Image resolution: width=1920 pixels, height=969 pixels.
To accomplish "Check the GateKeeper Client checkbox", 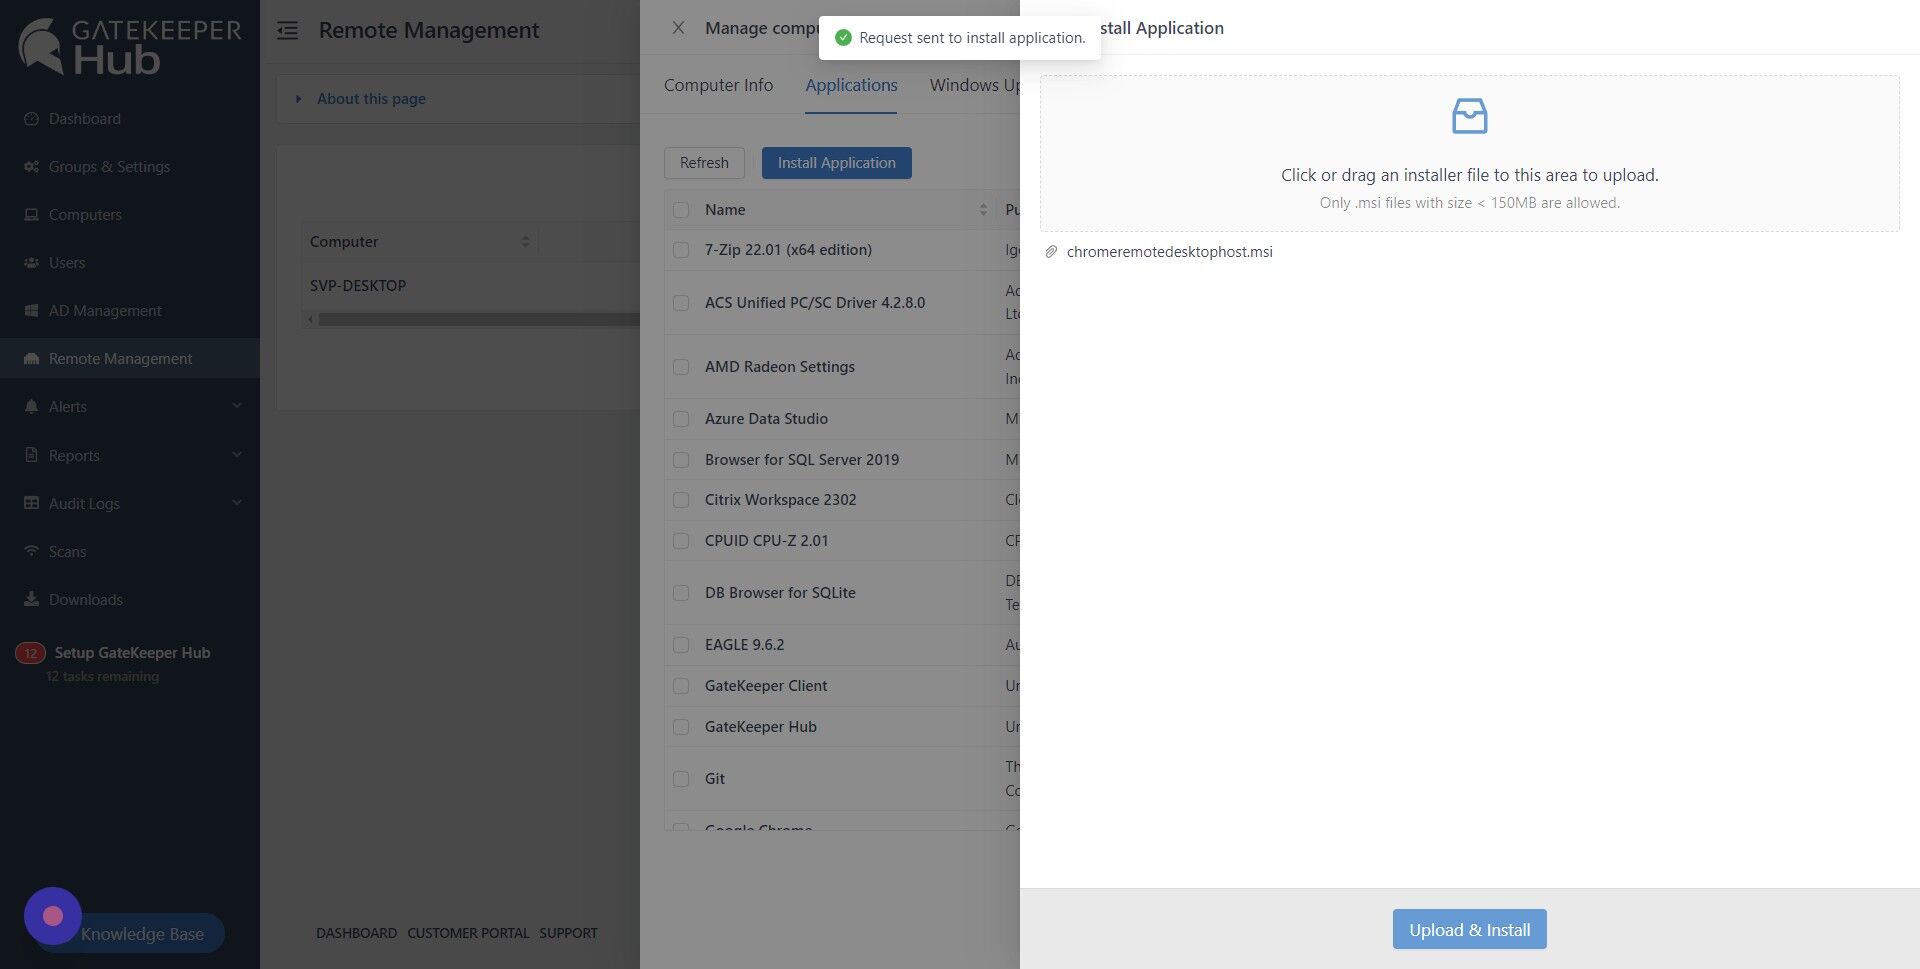I will coord(681,686).
